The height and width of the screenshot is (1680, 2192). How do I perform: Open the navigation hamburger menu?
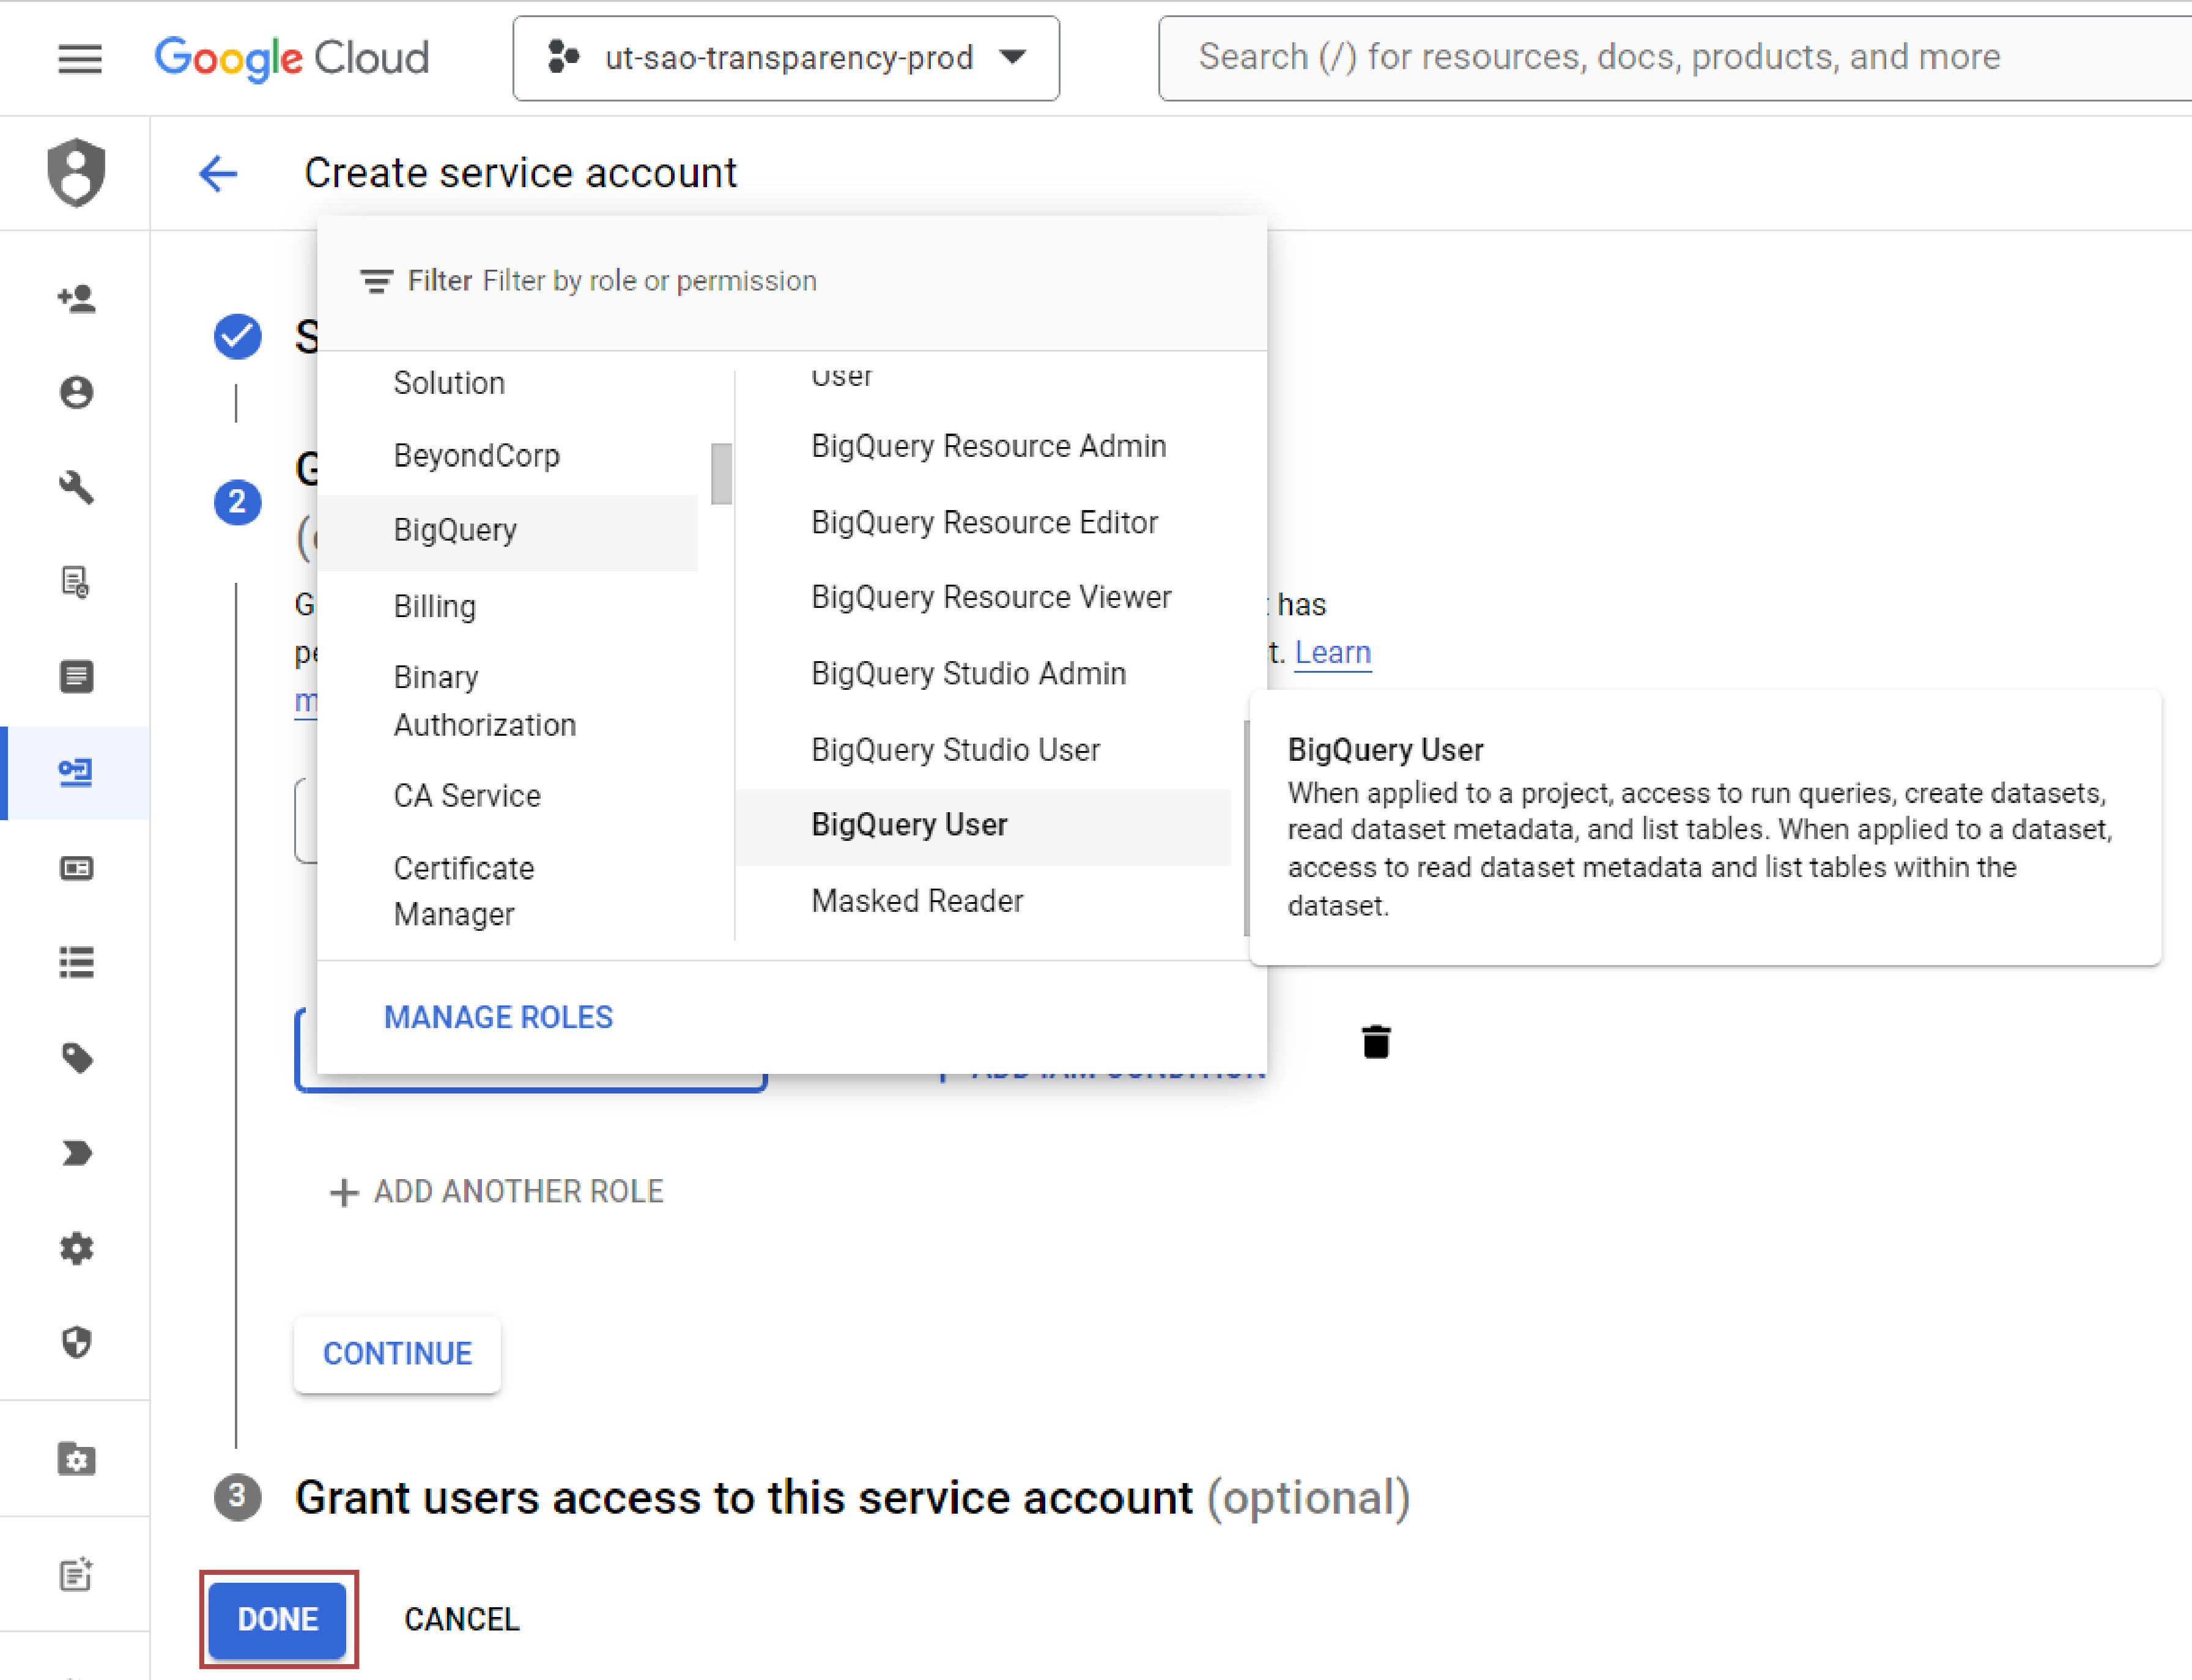tap(80, 59)
